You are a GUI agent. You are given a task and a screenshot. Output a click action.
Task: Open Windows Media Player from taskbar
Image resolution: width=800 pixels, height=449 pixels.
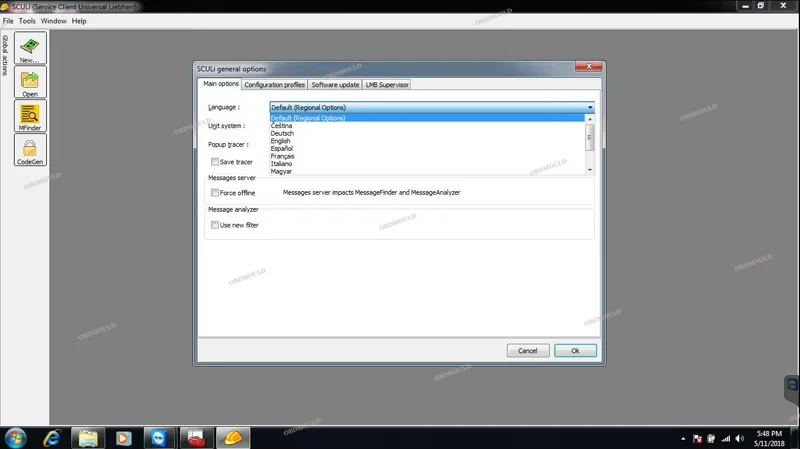point(123,437)
